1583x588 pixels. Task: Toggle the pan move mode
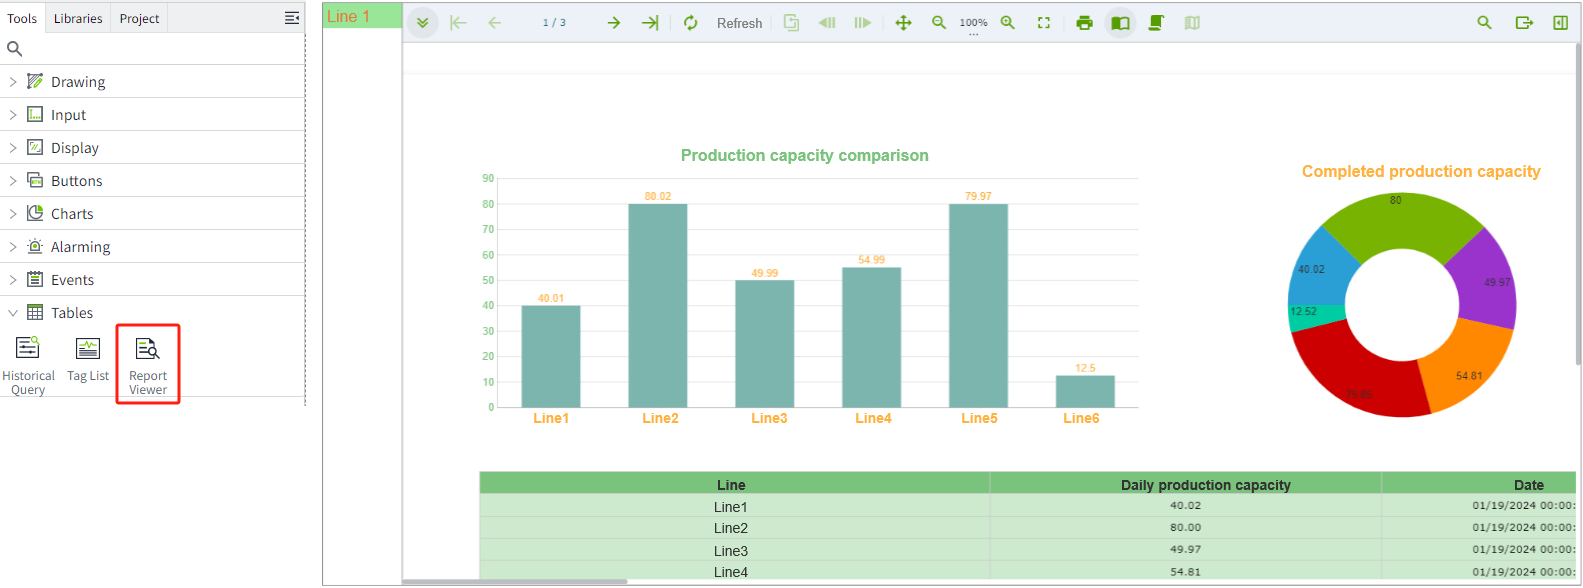pos(903,23)
